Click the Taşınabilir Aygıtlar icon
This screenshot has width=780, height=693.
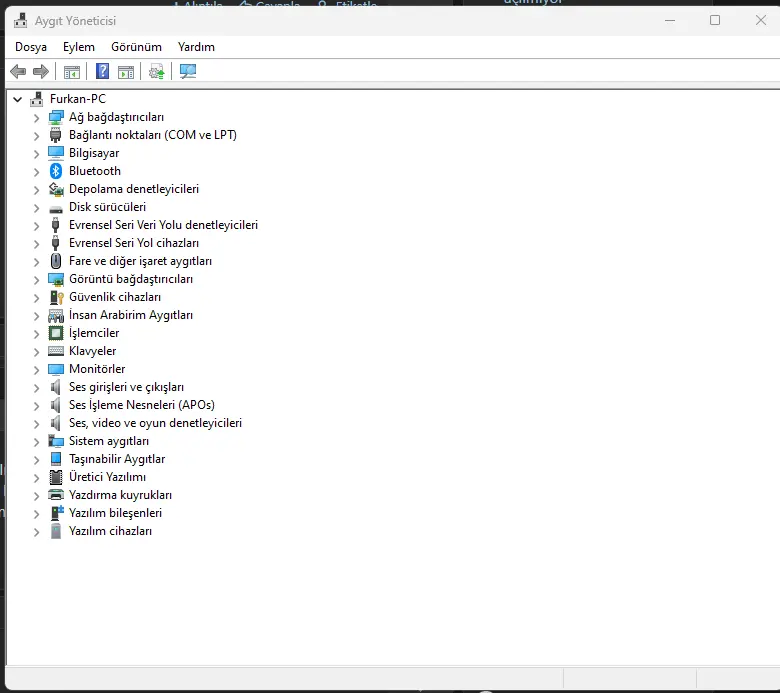(x=56, y=459)
